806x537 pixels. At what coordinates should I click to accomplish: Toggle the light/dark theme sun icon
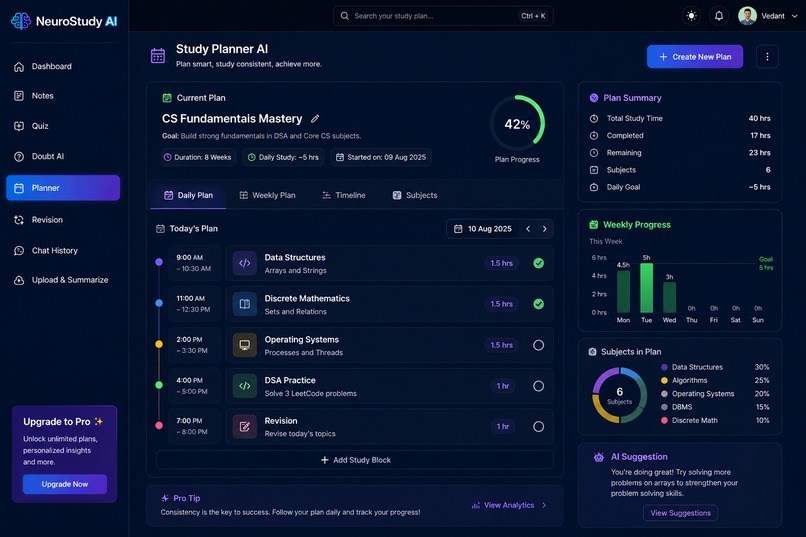point(691,16)
